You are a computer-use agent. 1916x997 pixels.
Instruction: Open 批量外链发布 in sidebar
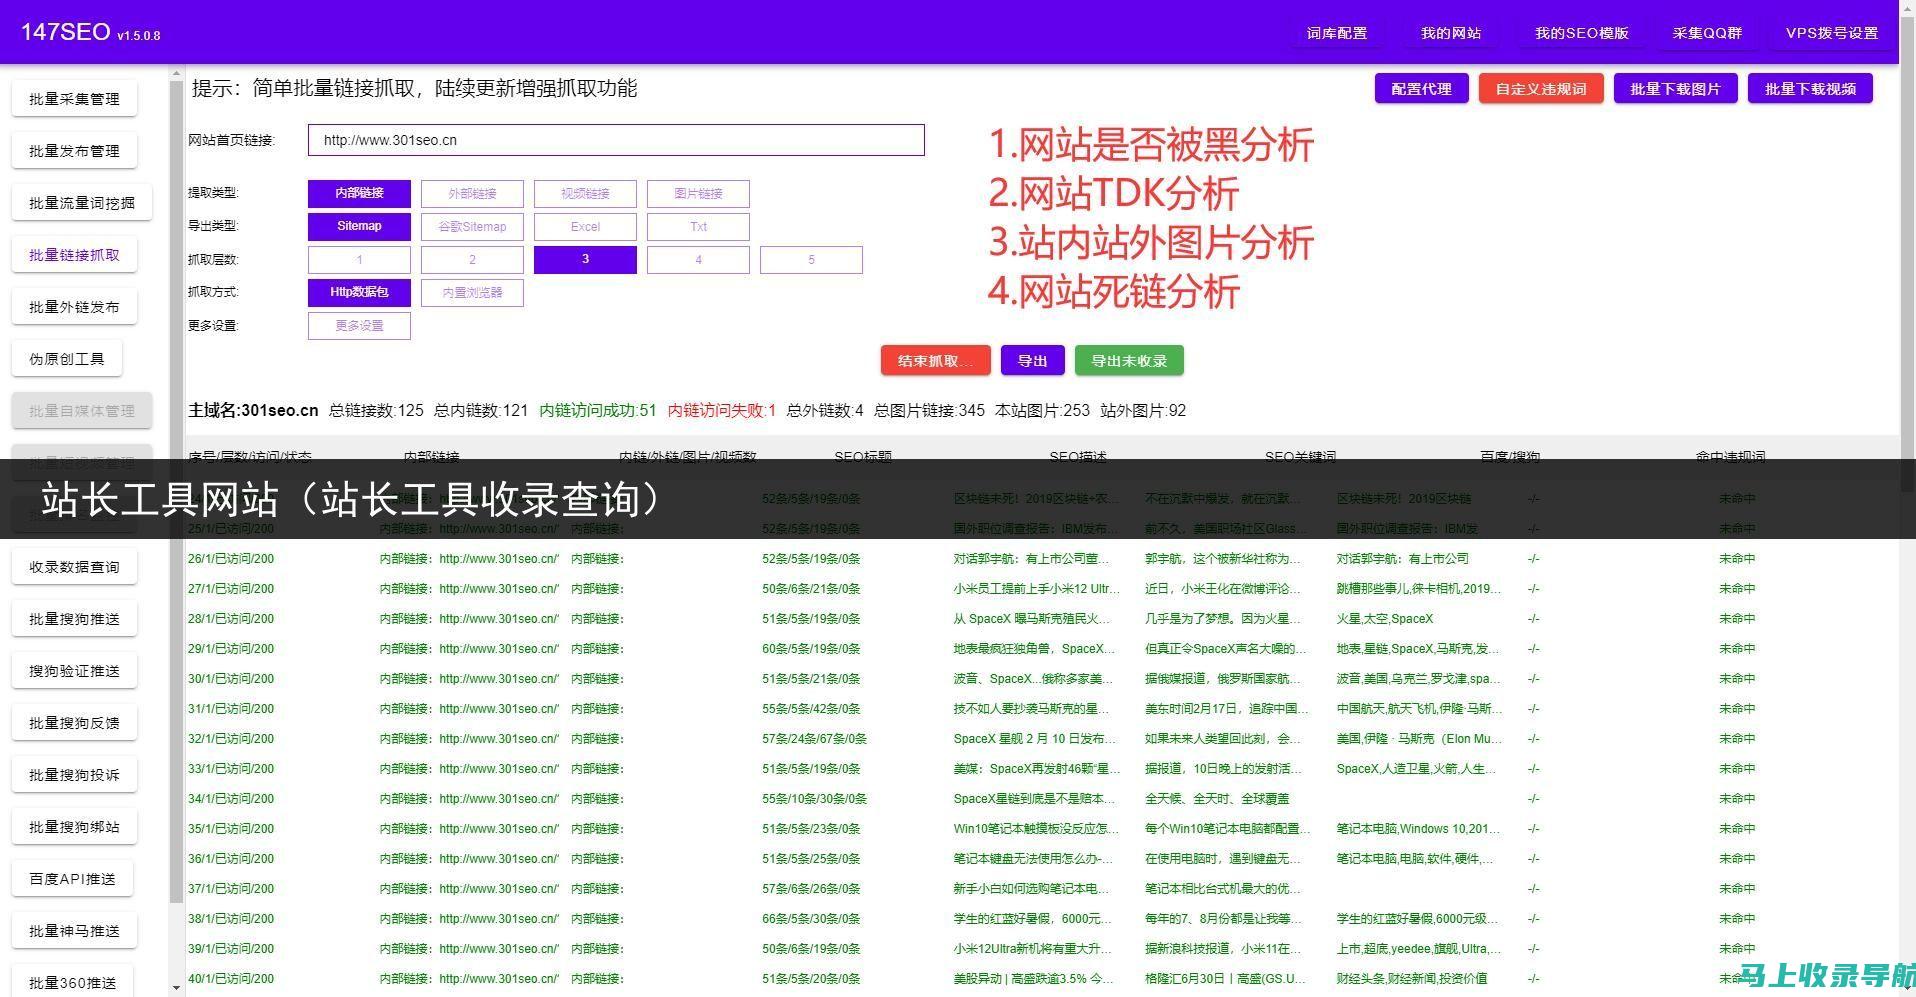pyautogui.click(x=74, y=307)
